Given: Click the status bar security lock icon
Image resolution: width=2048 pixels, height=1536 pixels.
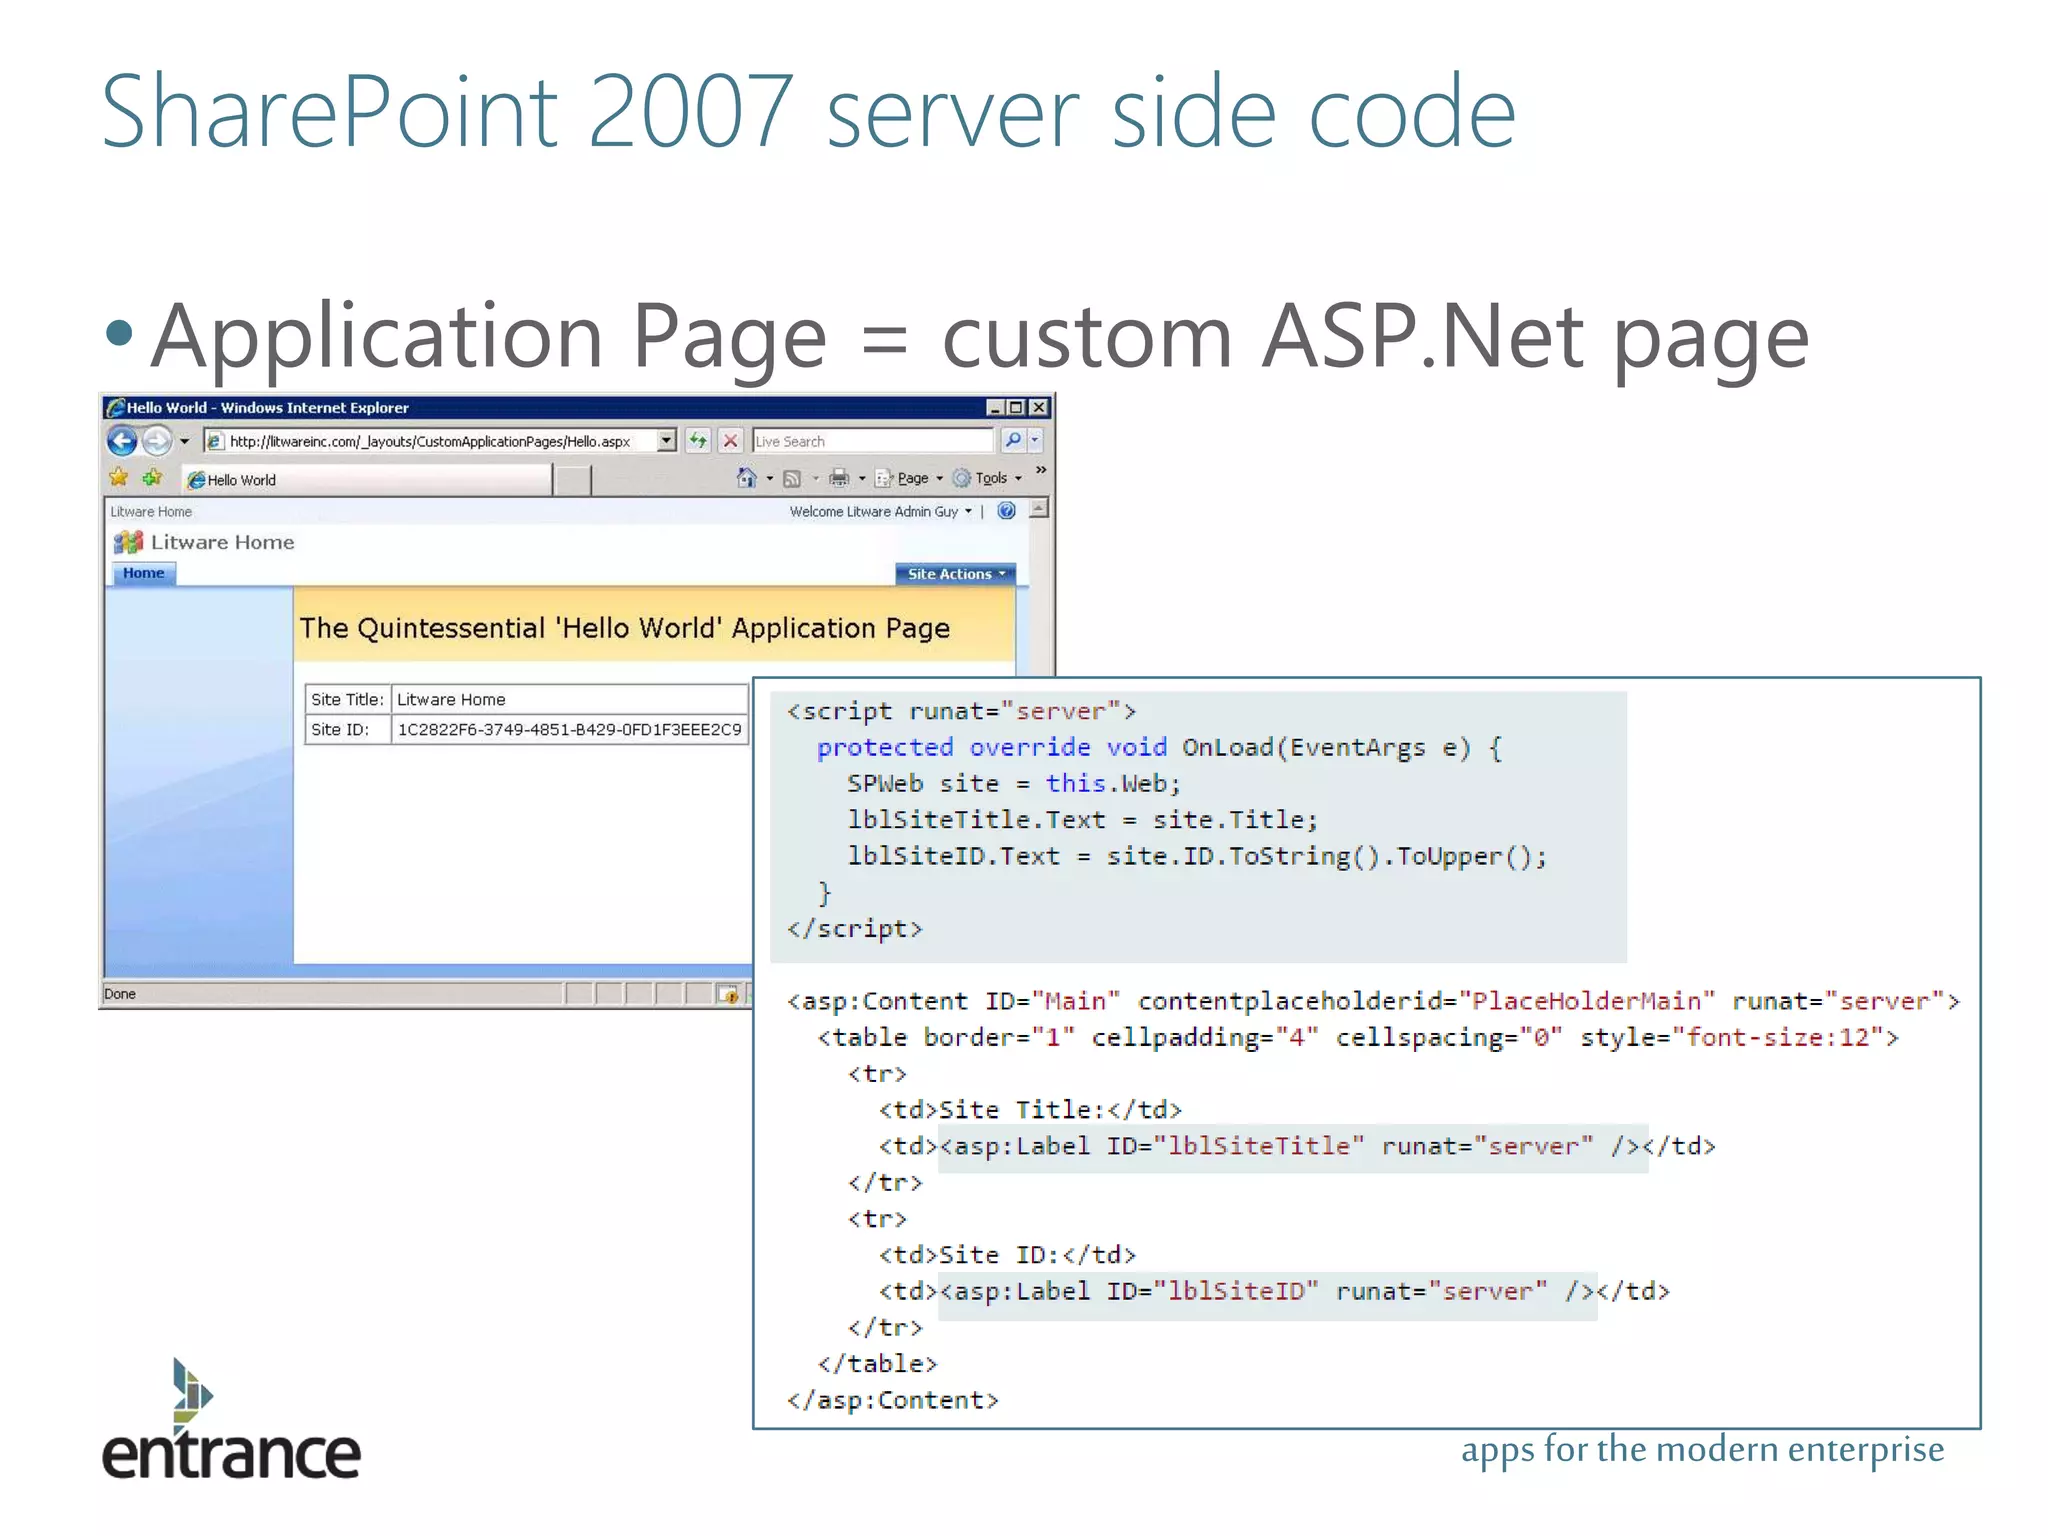Looking at the screenshot, I should [728, 994].
